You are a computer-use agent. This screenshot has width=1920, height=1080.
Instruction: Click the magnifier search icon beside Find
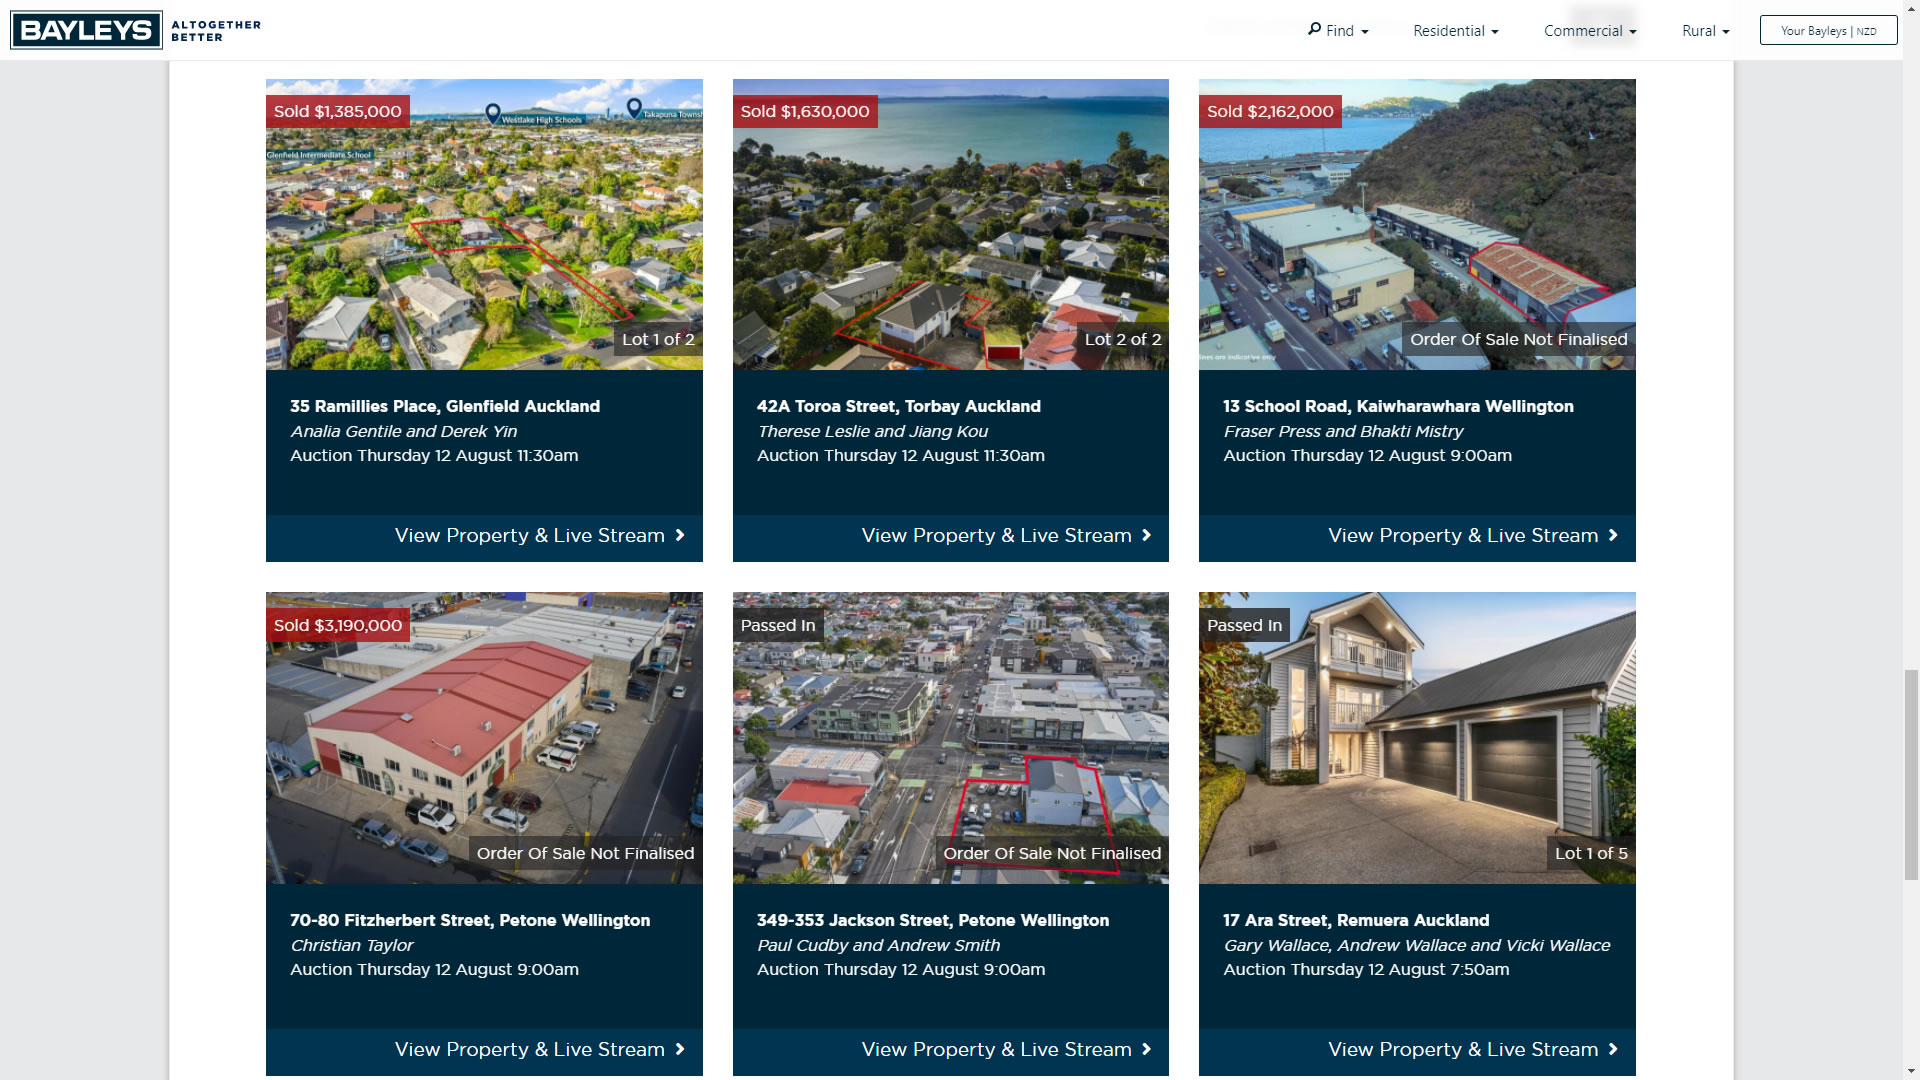click(1314, 29)
